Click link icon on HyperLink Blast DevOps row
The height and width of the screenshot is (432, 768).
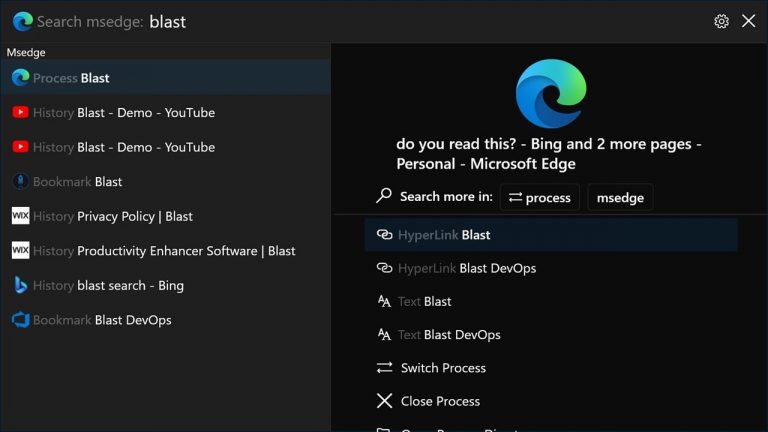click(384, 268)
